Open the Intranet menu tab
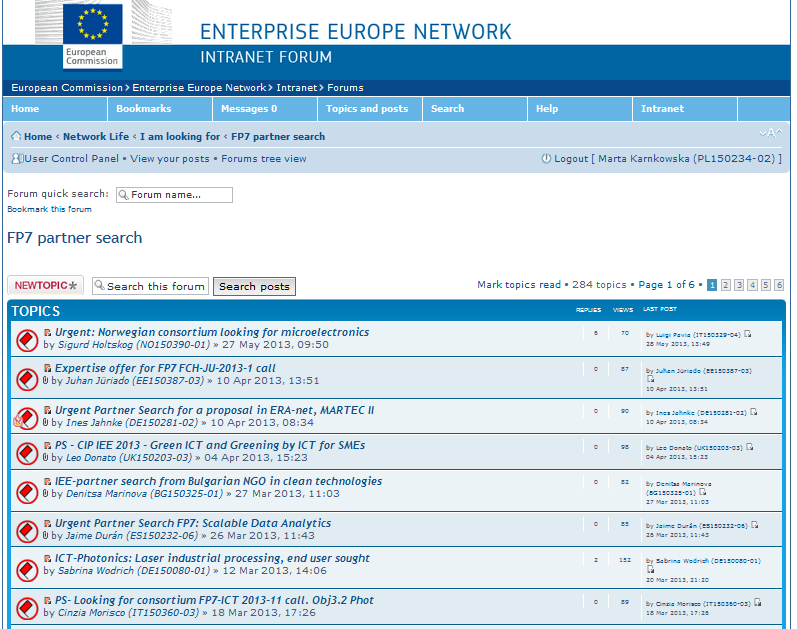 pos(685,109)
